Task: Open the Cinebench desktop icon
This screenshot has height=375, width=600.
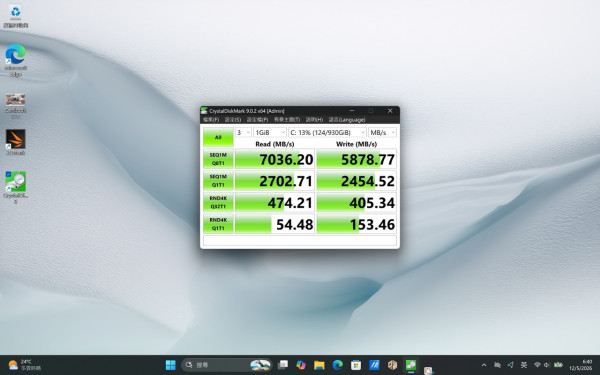Action: coord(16,106)
